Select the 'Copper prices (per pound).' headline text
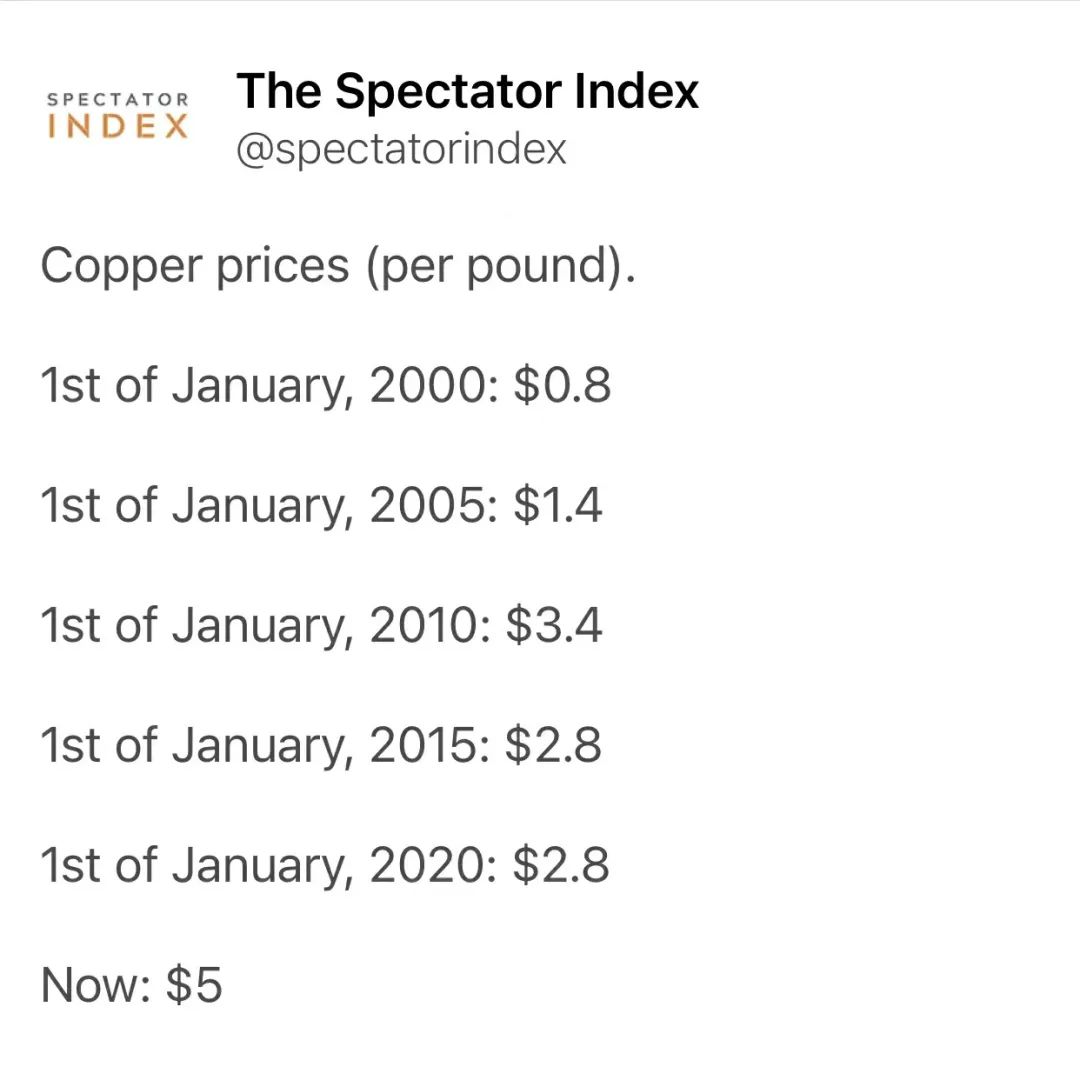 point(338,266)
